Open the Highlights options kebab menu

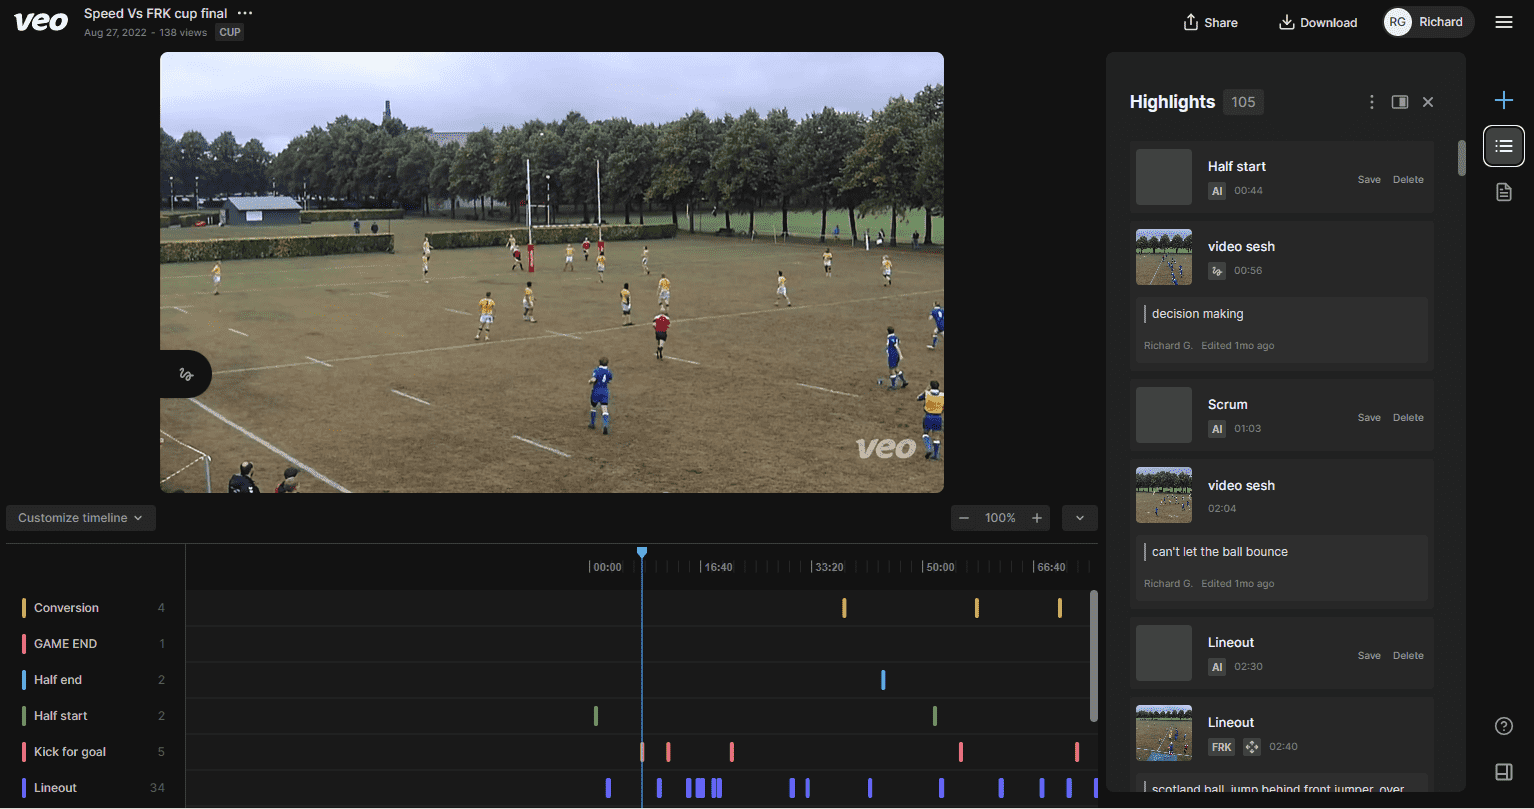1371,101
